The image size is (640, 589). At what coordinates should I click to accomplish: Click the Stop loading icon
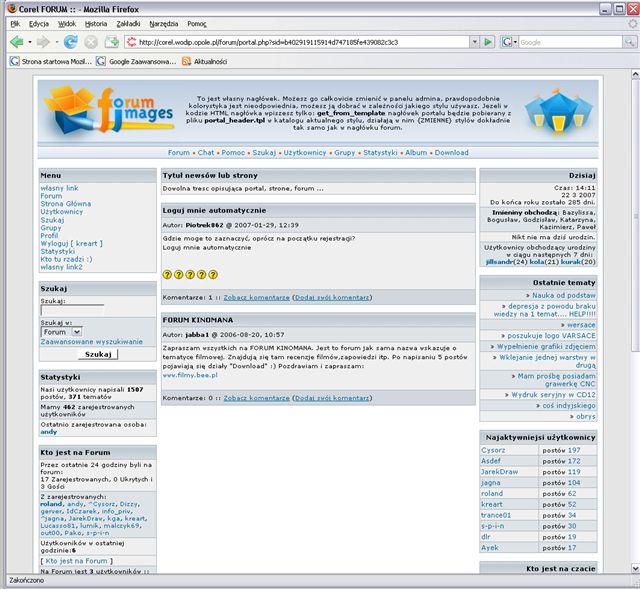click(91, 42)
